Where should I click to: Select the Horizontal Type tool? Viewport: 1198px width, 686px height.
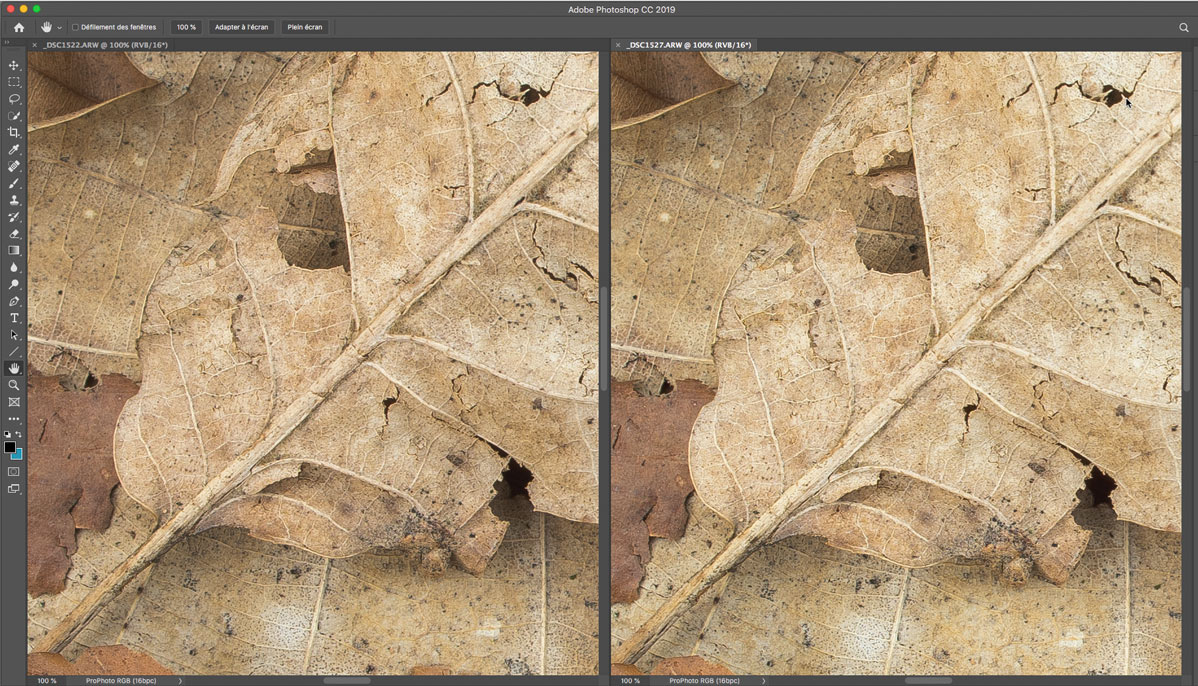[14, 318]
